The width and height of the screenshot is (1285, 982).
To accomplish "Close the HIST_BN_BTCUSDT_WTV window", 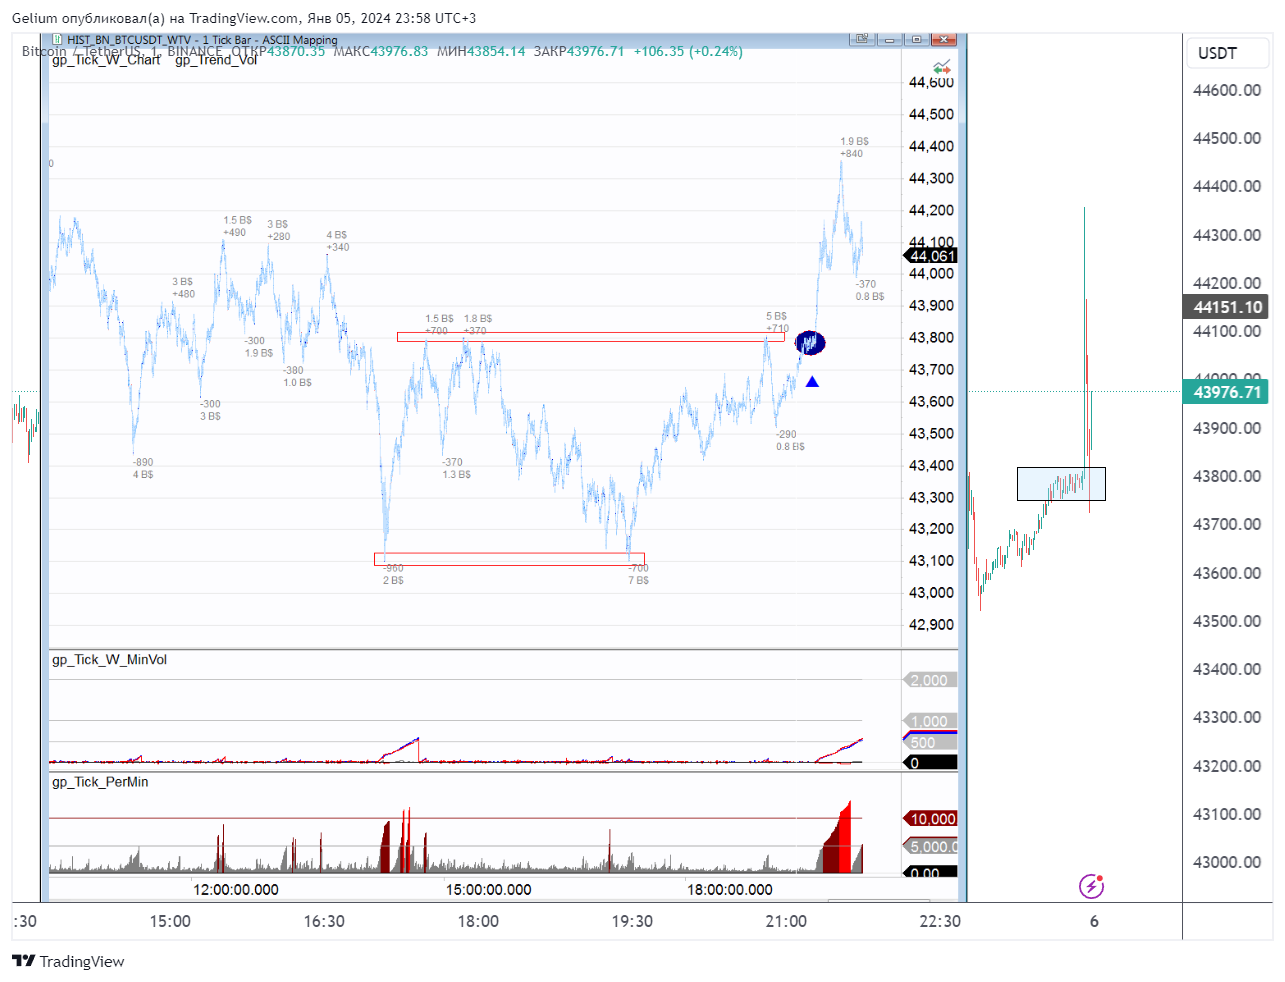I will 944,39.
